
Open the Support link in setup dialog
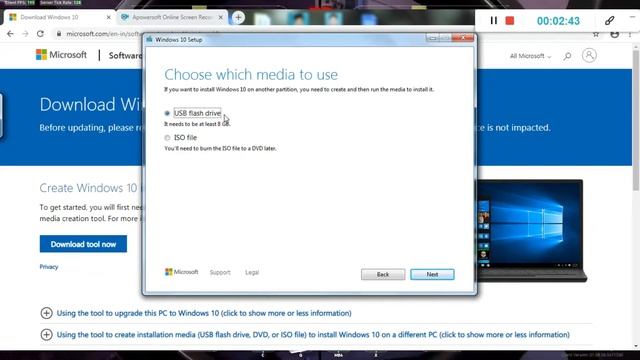click(220, 272)
